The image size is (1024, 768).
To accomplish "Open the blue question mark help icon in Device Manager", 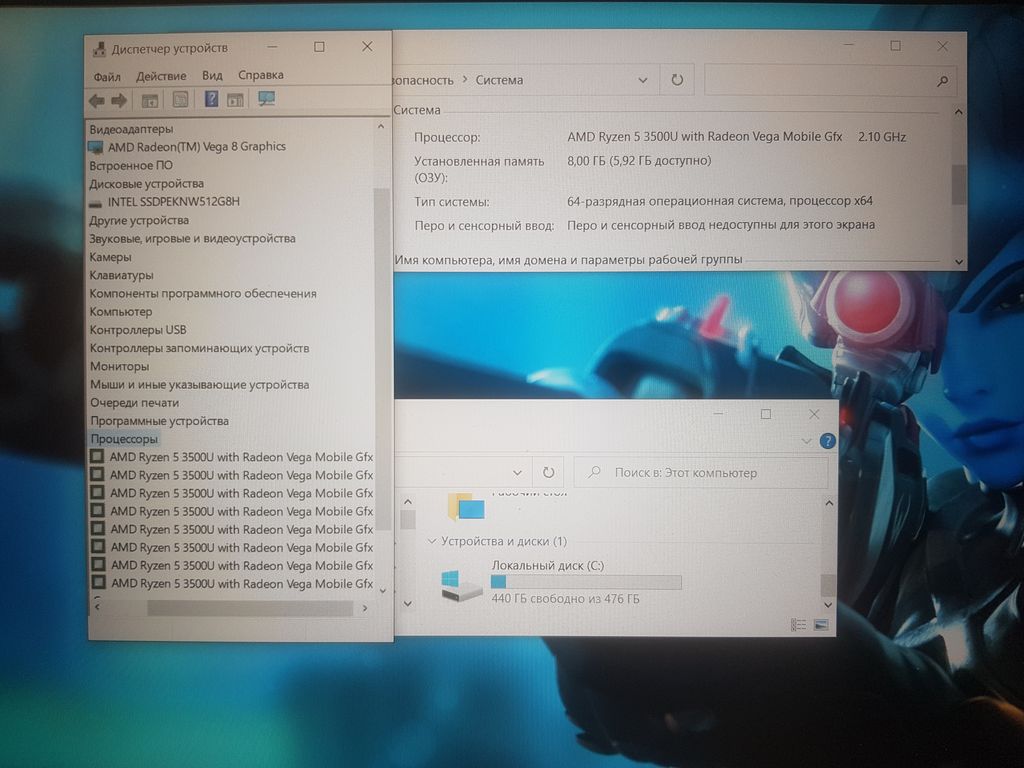I will tap(212, 99).
